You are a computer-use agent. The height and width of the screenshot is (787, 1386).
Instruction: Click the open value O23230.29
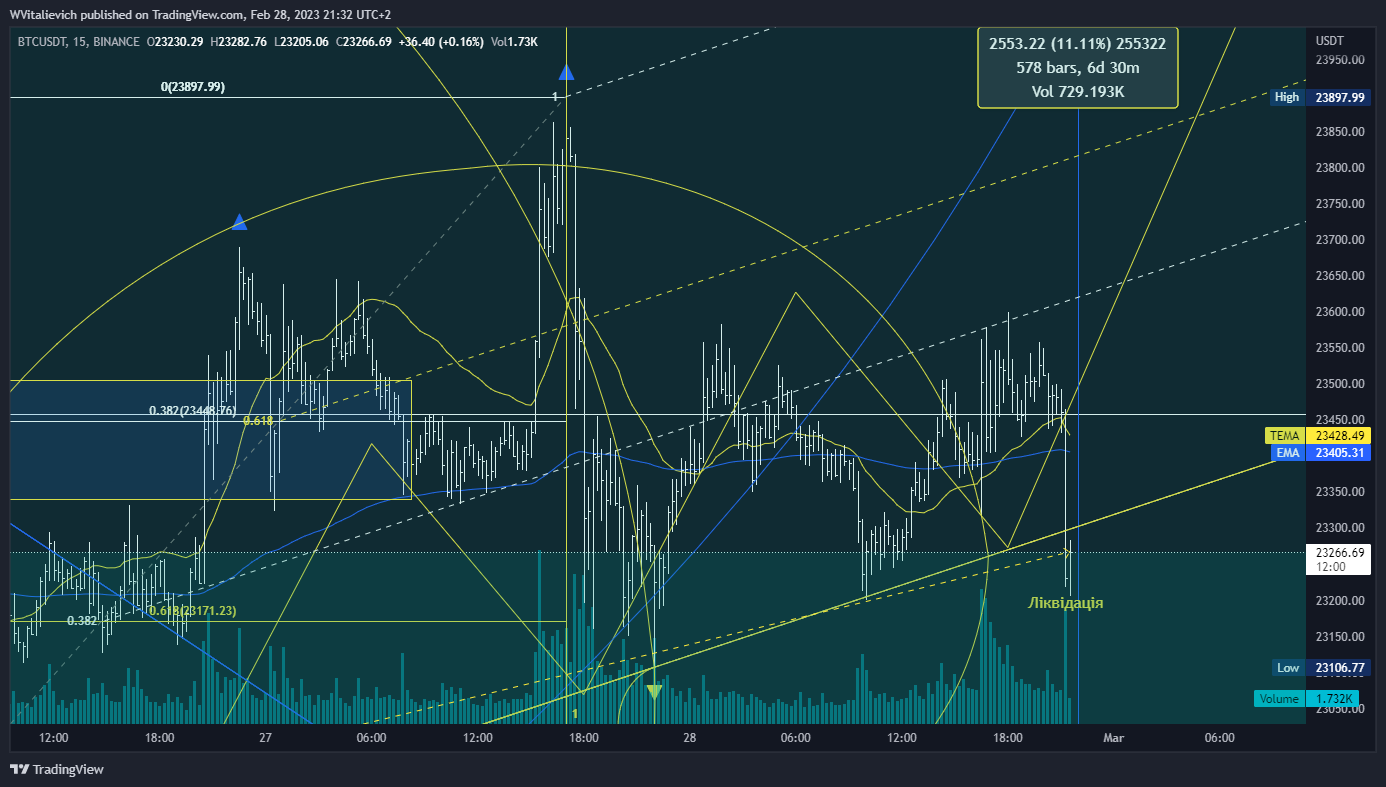175,42
